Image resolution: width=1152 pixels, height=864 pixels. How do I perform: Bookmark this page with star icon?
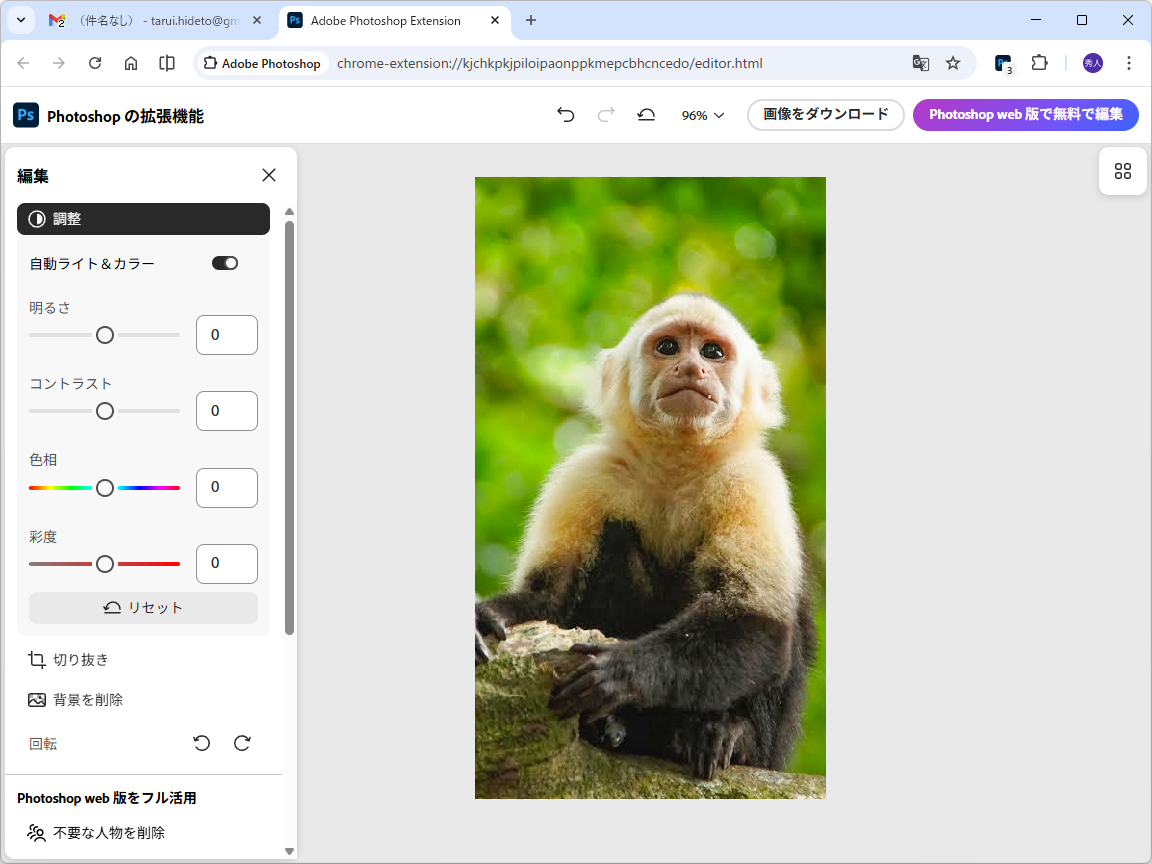(x=953, y=63)
